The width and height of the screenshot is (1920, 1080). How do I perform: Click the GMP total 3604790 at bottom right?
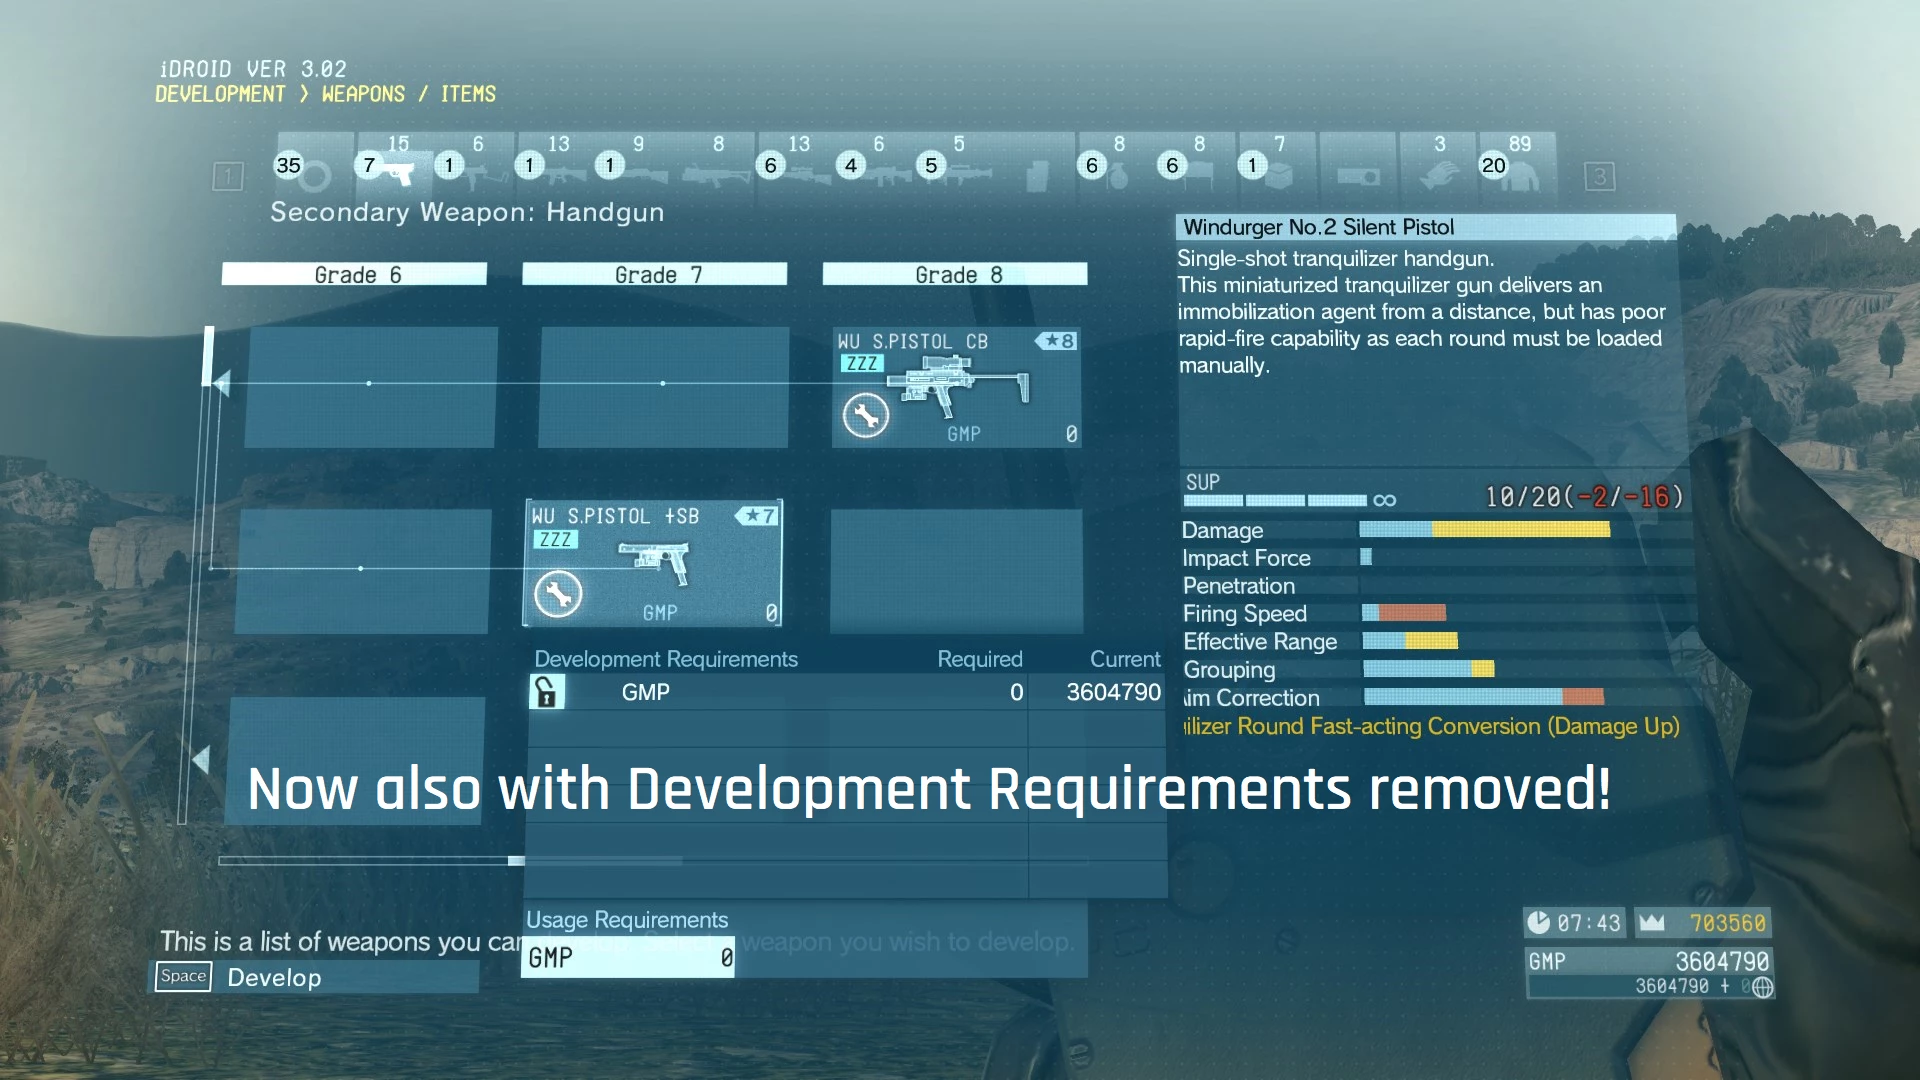(x=1721, y=962)
